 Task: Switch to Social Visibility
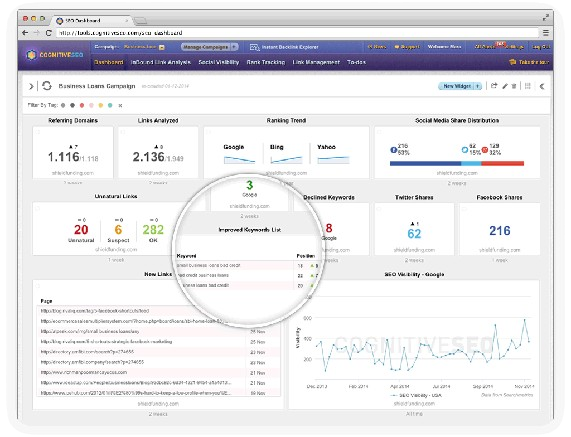(218, 62)
